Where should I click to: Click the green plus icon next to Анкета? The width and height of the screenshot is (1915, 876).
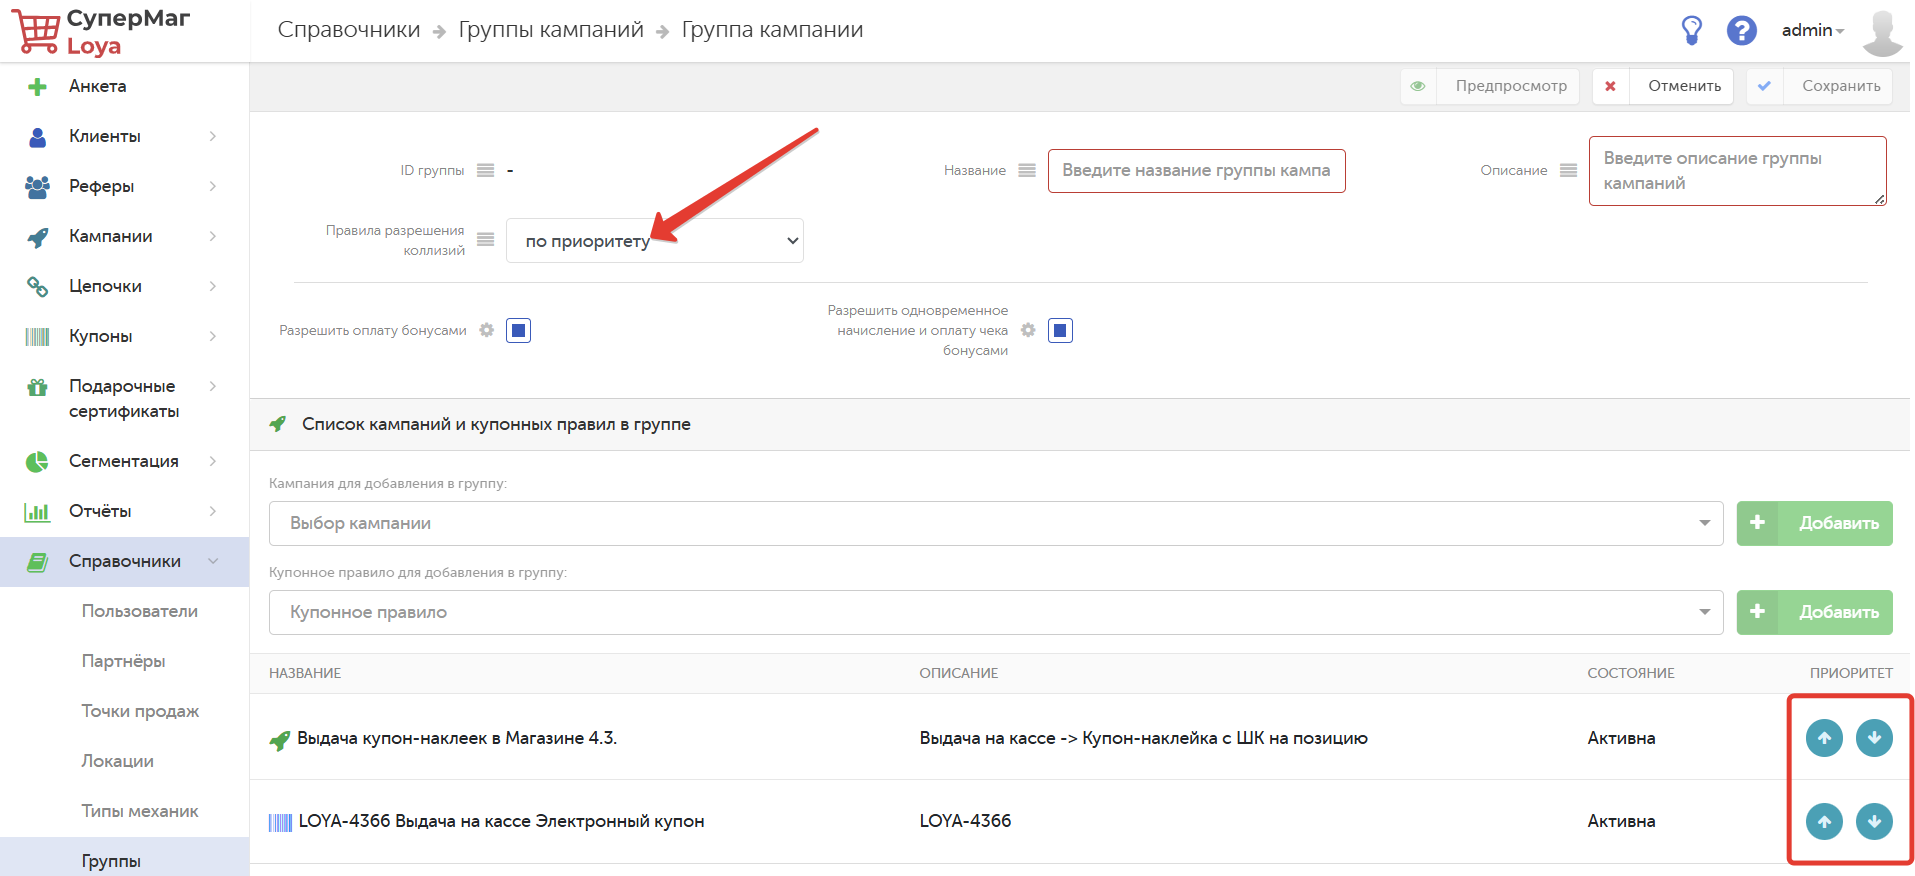point(37,87)
